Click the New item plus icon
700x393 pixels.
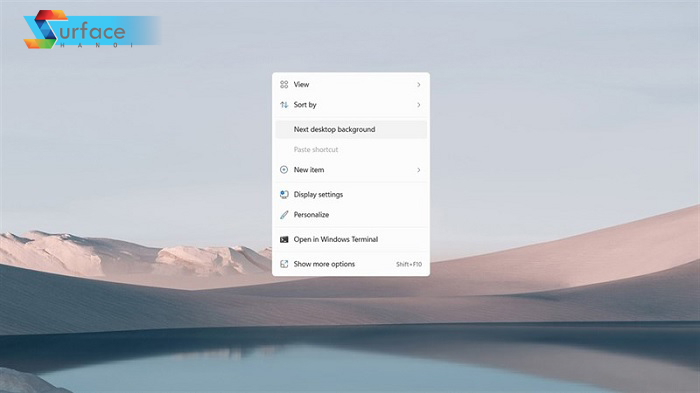coord(284,170)
